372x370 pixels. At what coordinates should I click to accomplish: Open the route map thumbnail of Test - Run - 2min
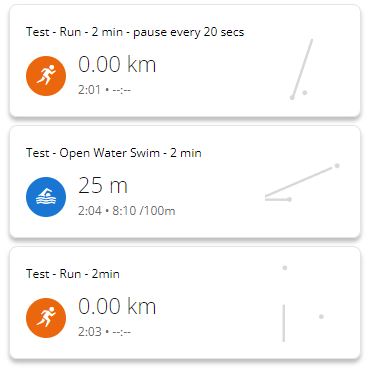pos(303,304)
